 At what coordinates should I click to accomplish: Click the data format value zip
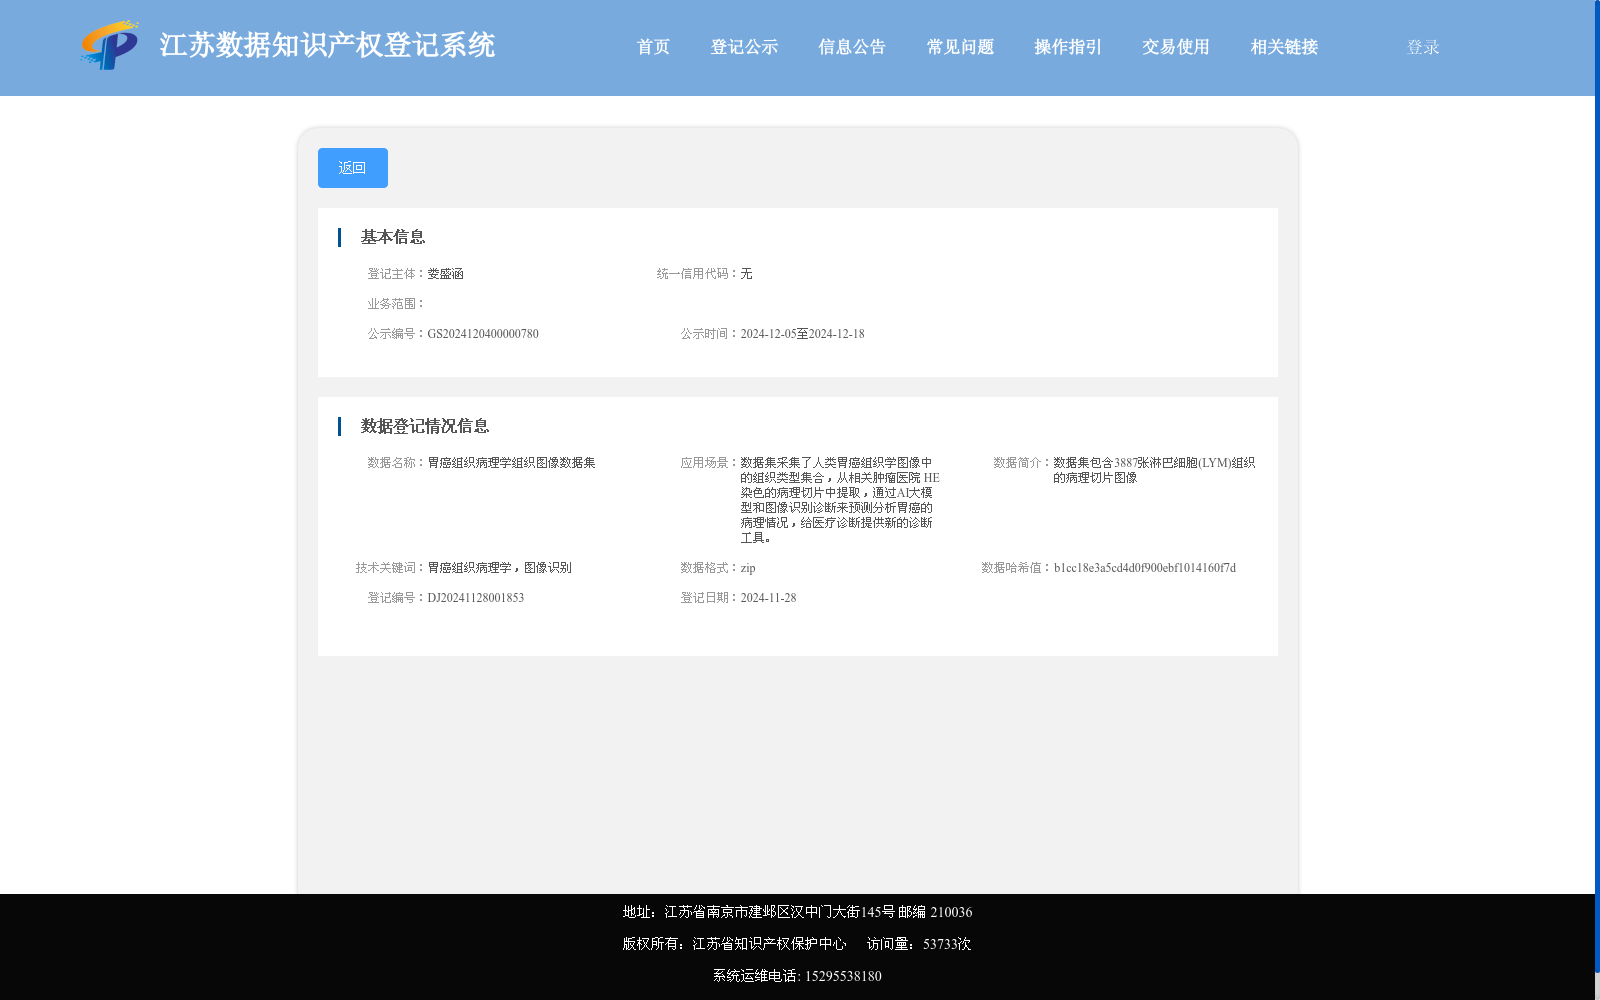click(x=748, y=568)
